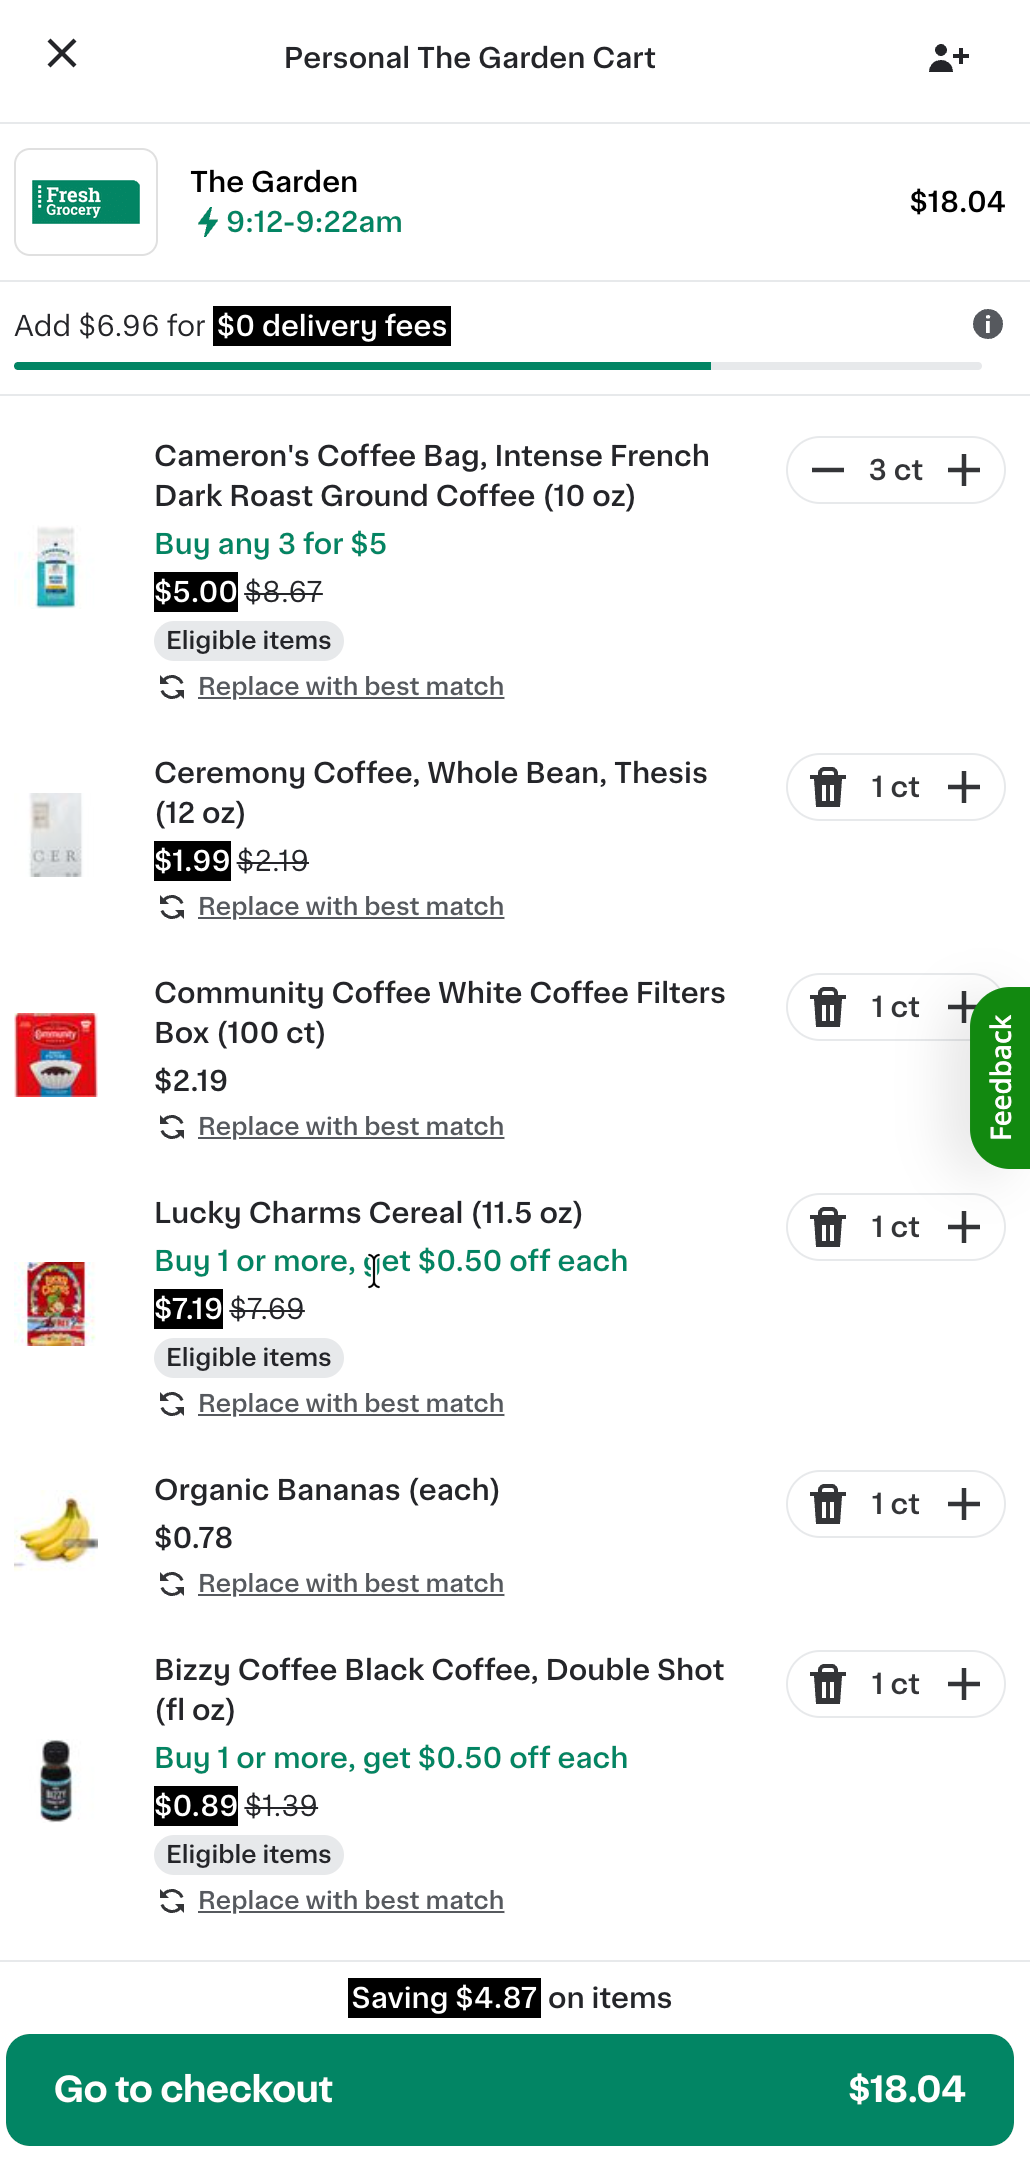Click Replace with best match for Organic Bananas
This screenshot has width=1030, height=2158.
pos(350,1583)
